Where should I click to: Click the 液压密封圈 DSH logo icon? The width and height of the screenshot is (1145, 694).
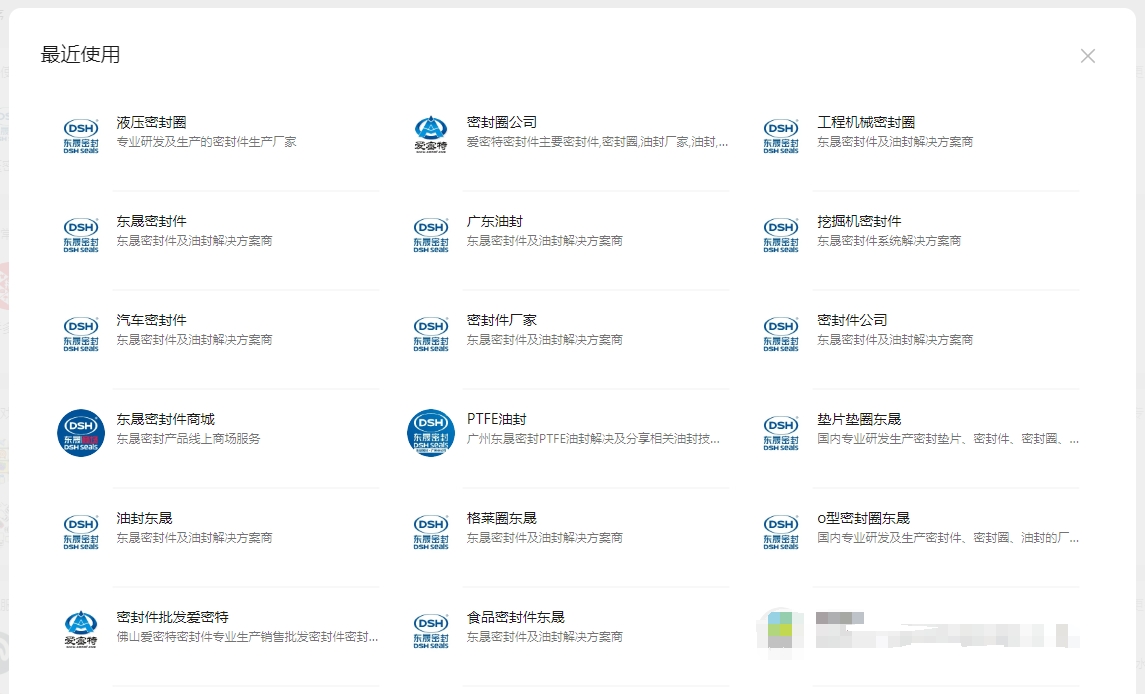81,133
